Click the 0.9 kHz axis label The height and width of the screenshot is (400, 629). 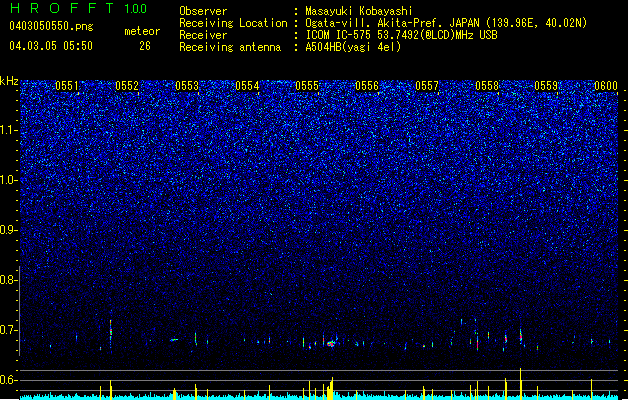click(8, 230)
